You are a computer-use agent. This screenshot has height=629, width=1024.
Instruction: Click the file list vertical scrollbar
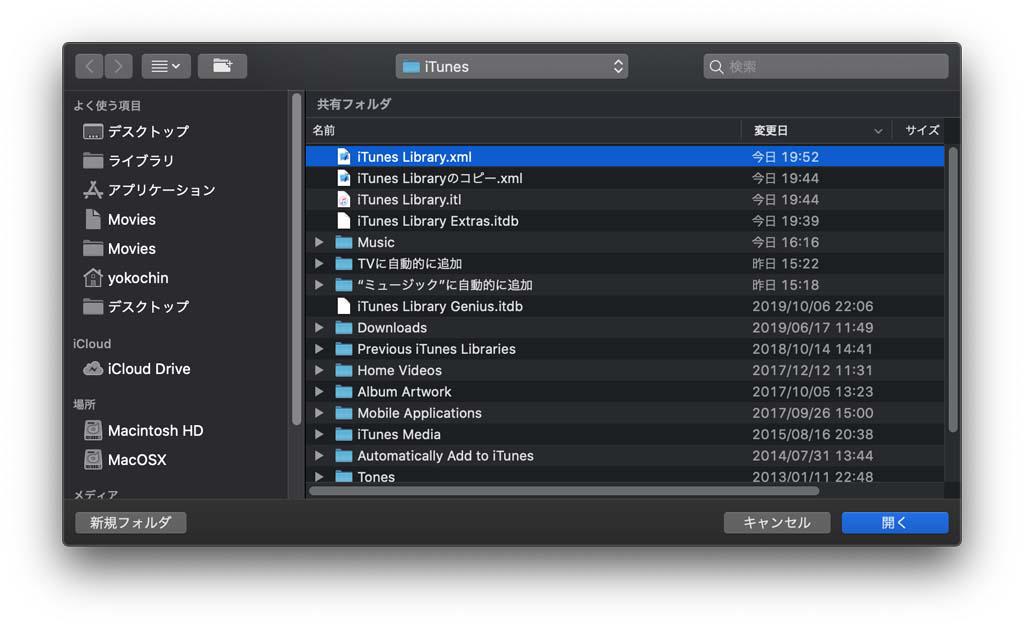[x=953, y=289]
